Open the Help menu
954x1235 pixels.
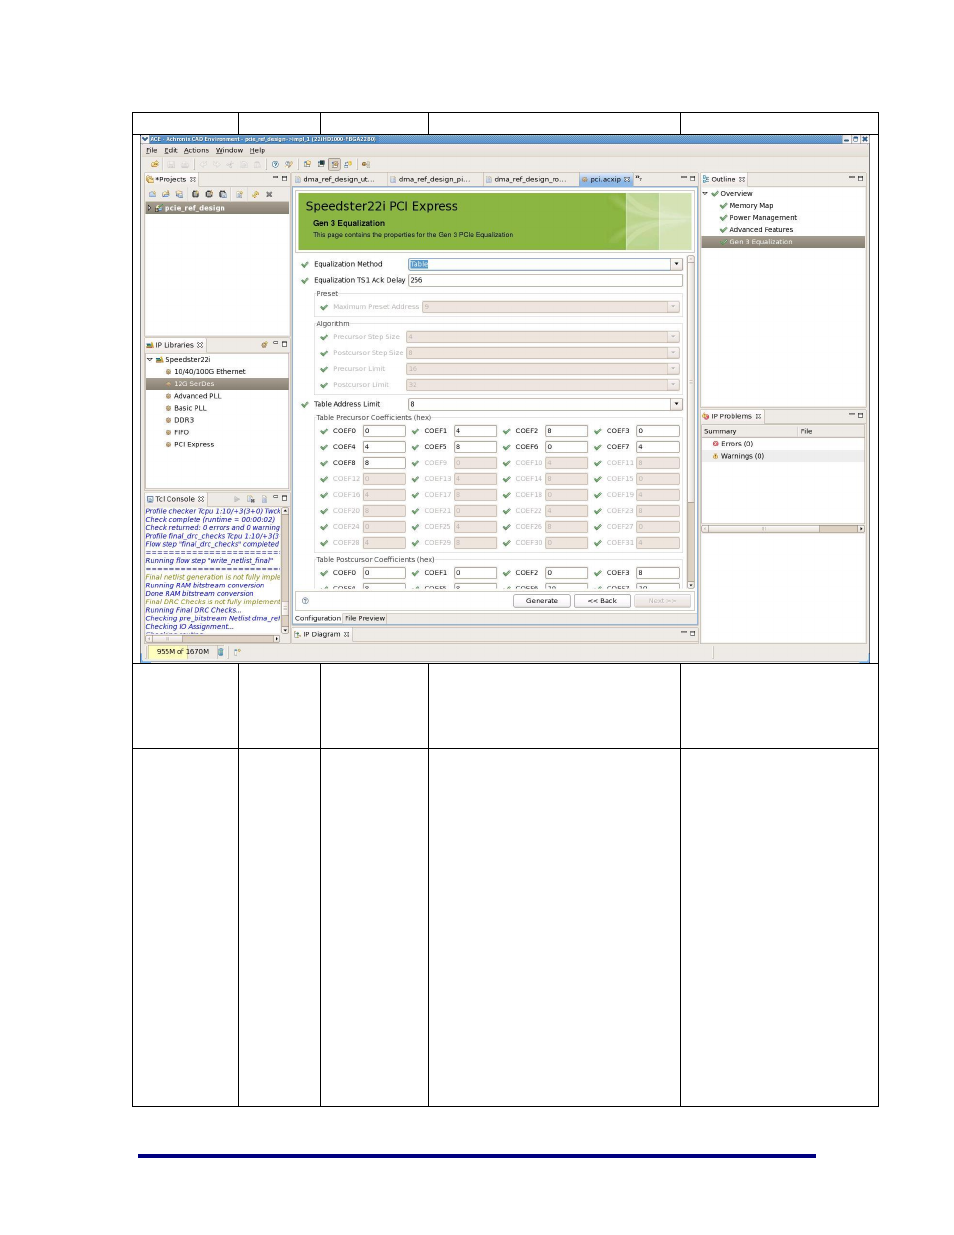point(257,150)
